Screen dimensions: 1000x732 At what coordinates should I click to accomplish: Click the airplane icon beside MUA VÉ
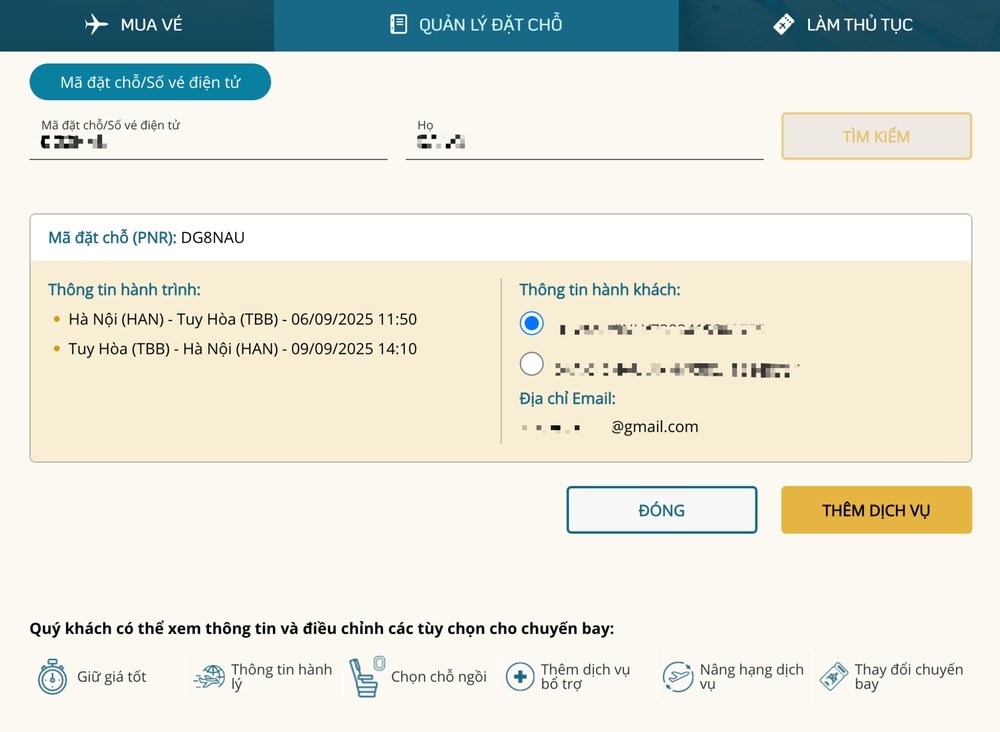coord(96,24)
